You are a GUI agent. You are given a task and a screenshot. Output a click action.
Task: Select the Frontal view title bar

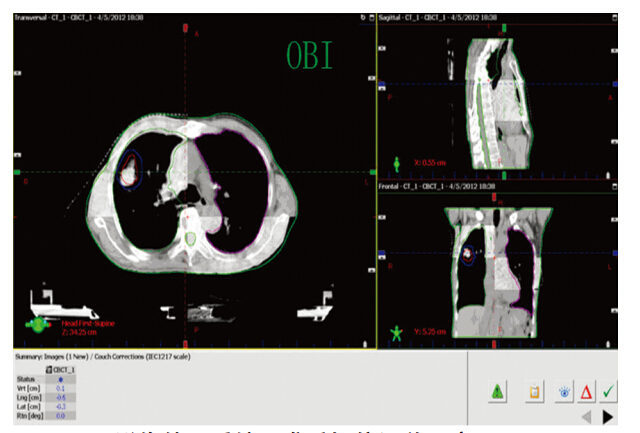click(x=450, y=184)
